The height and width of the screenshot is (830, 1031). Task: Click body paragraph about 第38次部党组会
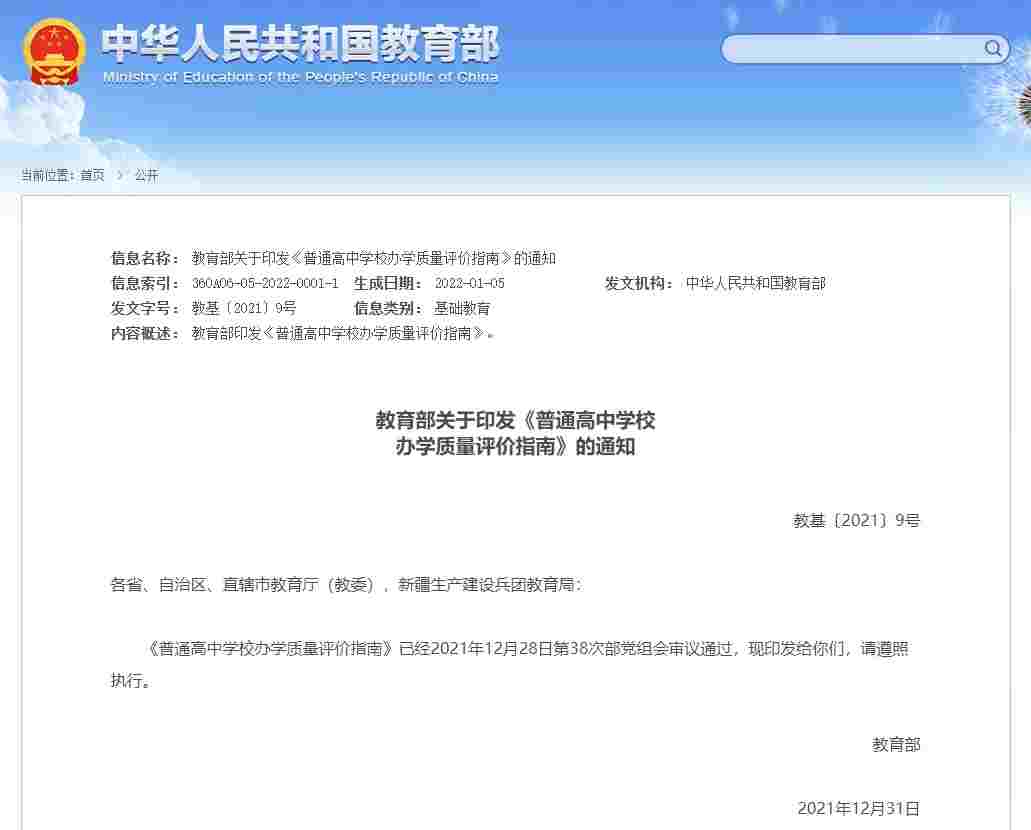tap(510, 665)
